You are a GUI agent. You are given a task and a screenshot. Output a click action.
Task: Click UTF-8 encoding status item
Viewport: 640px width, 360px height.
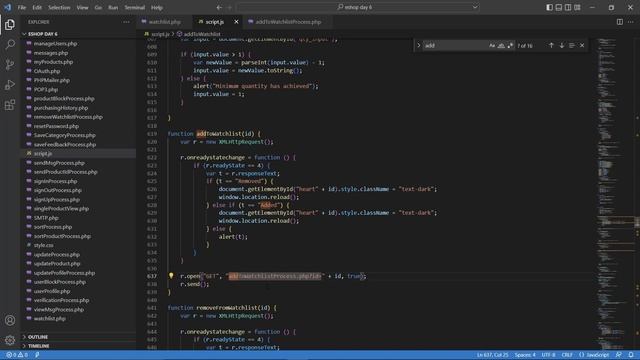click(x=549, y=355)
